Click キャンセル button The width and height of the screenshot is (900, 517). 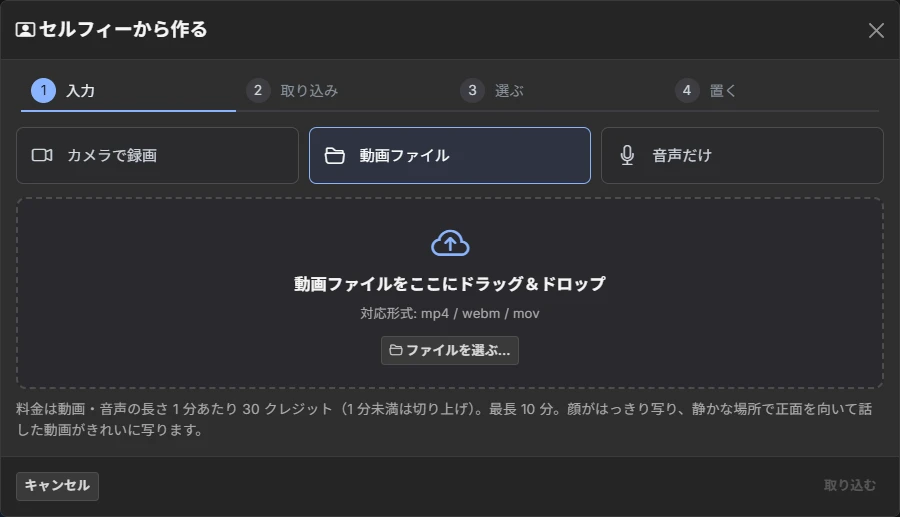[57, 486]
